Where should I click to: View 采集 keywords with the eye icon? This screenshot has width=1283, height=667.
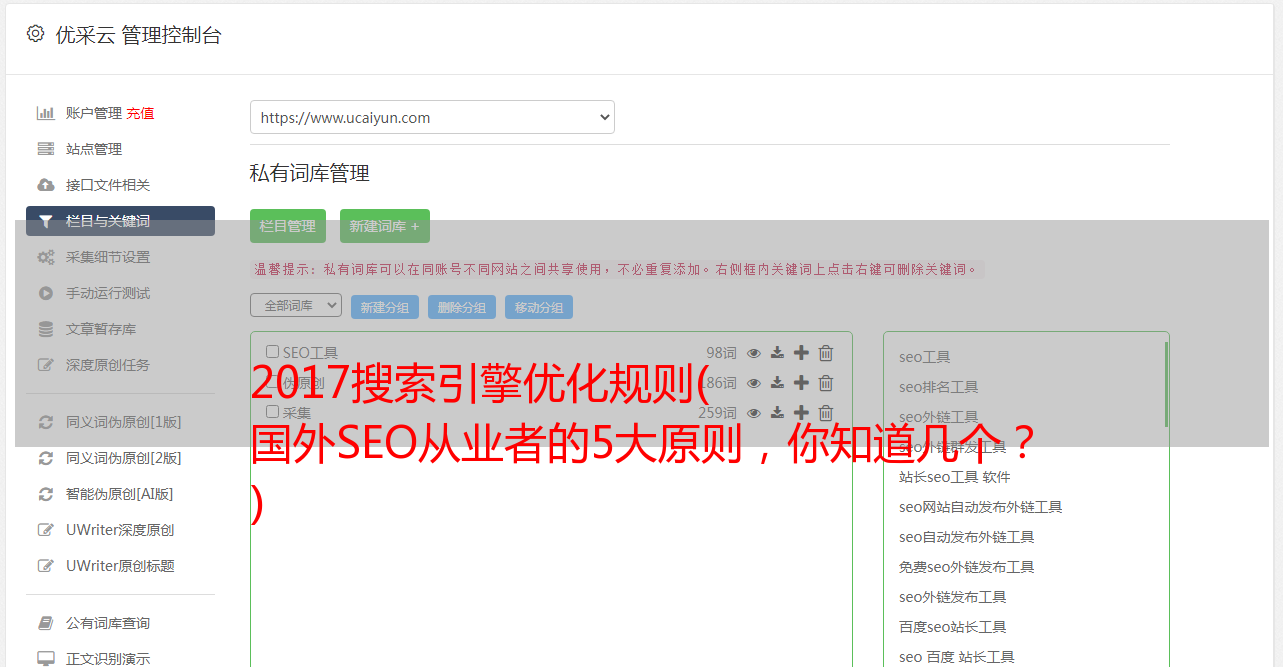[754, 412]
